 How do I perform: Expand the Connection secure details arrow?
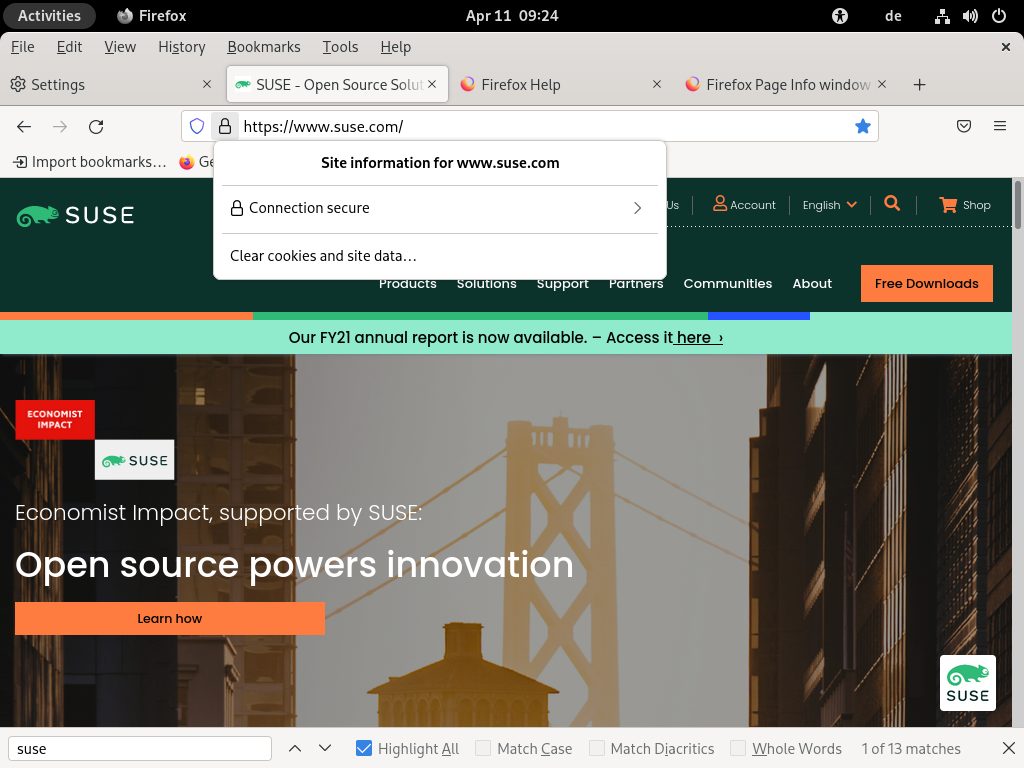pos(637,208)
